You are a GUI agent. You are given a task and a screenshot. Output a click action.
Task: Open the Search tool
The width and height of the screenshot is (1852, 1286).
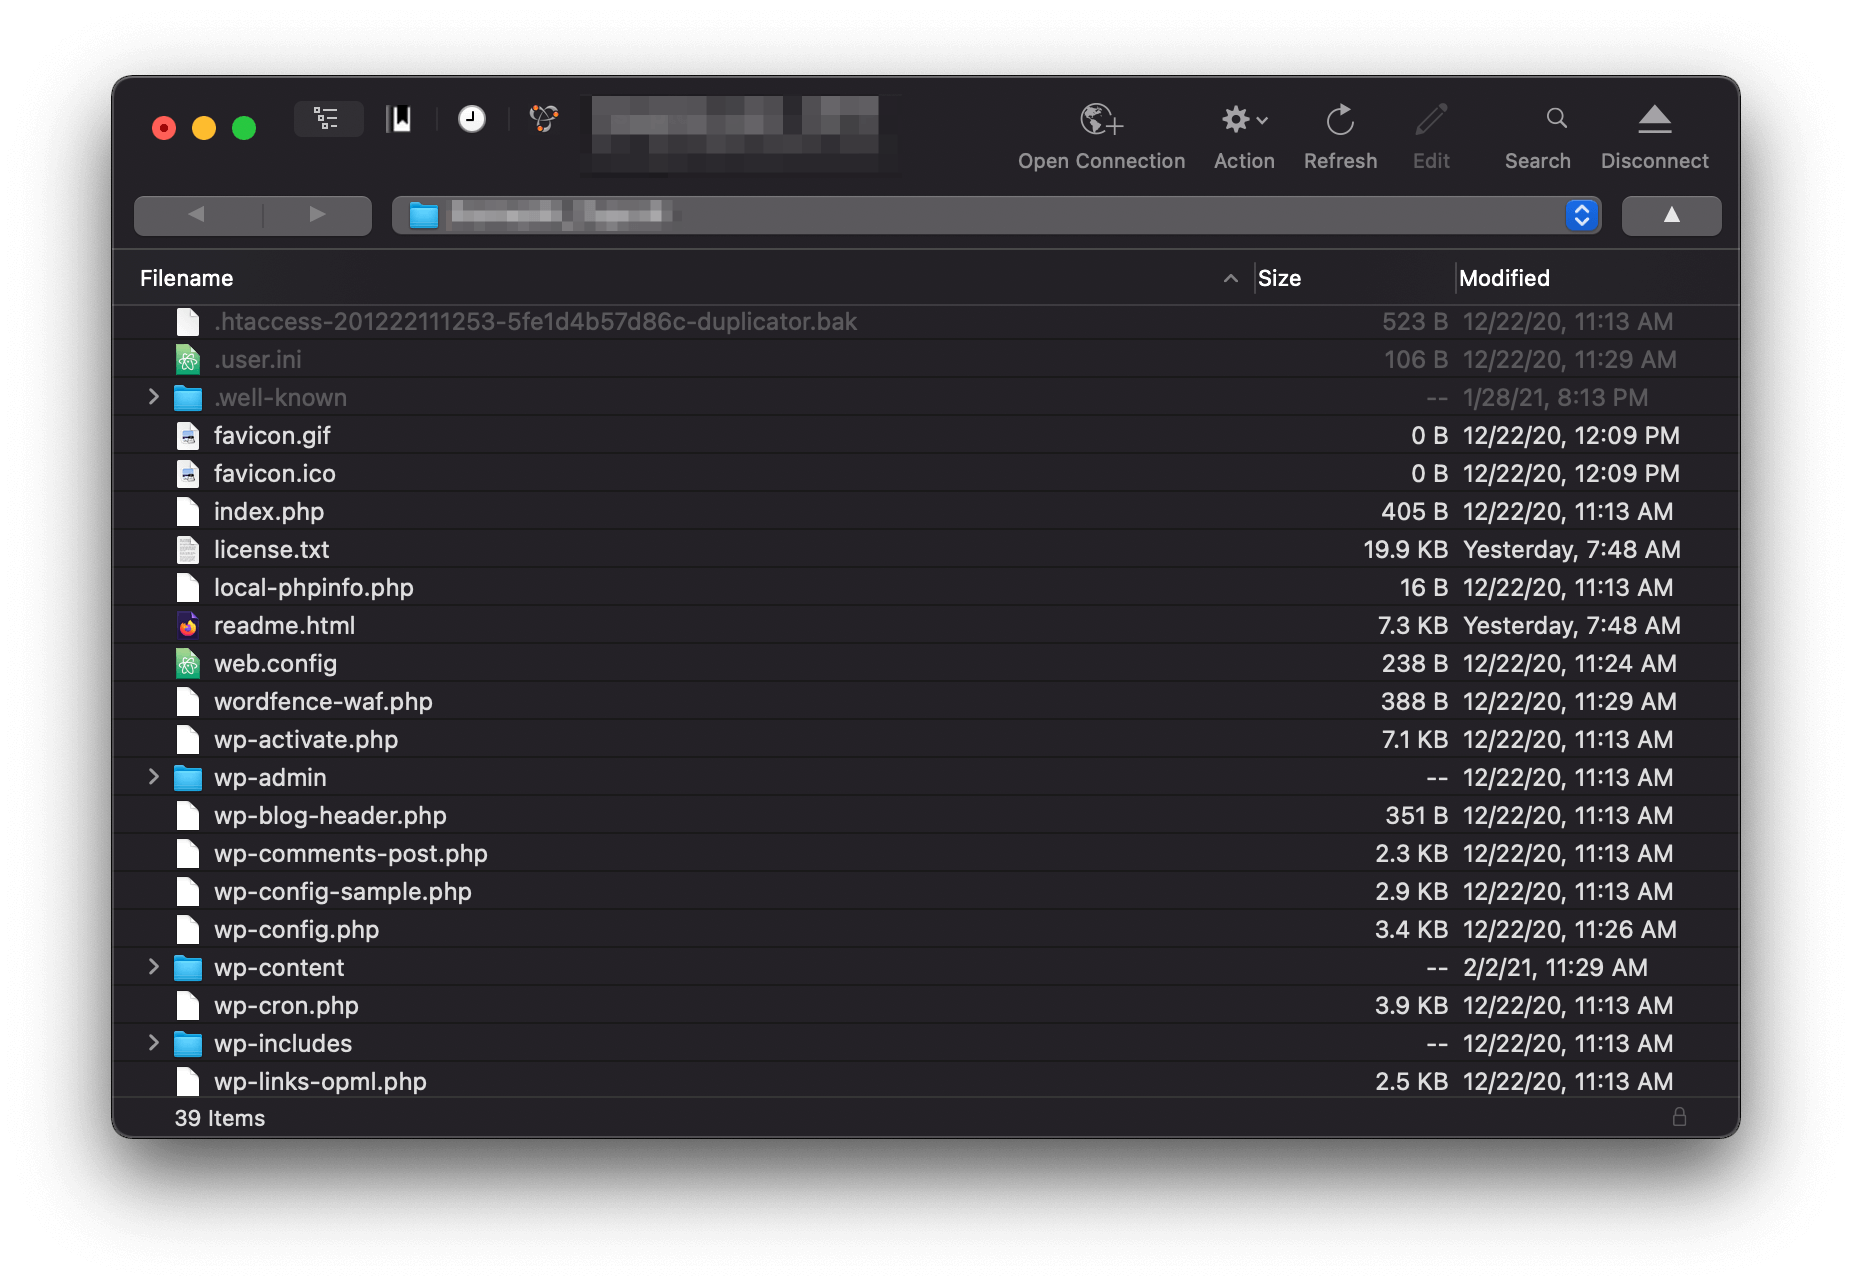[1537, 137]
